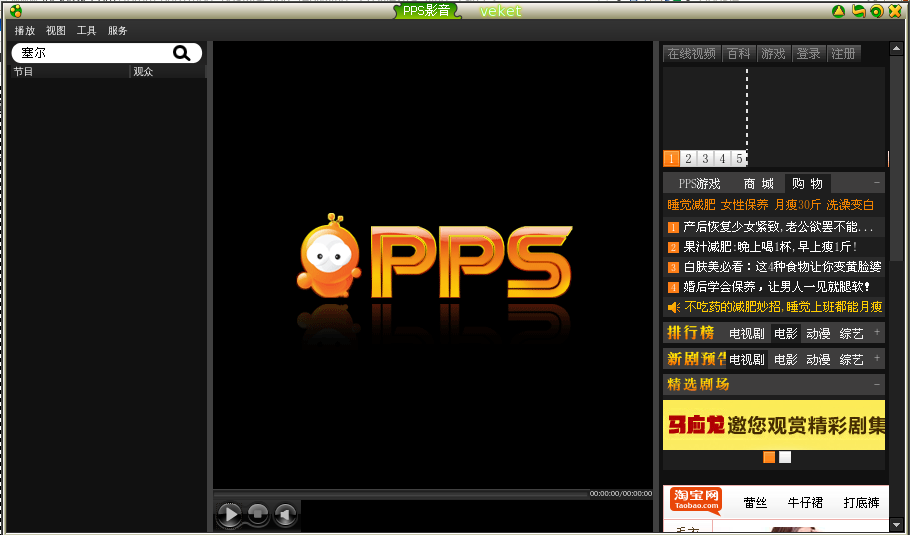Click the 蕾丝 link in Taobao ad

point(755,503)
